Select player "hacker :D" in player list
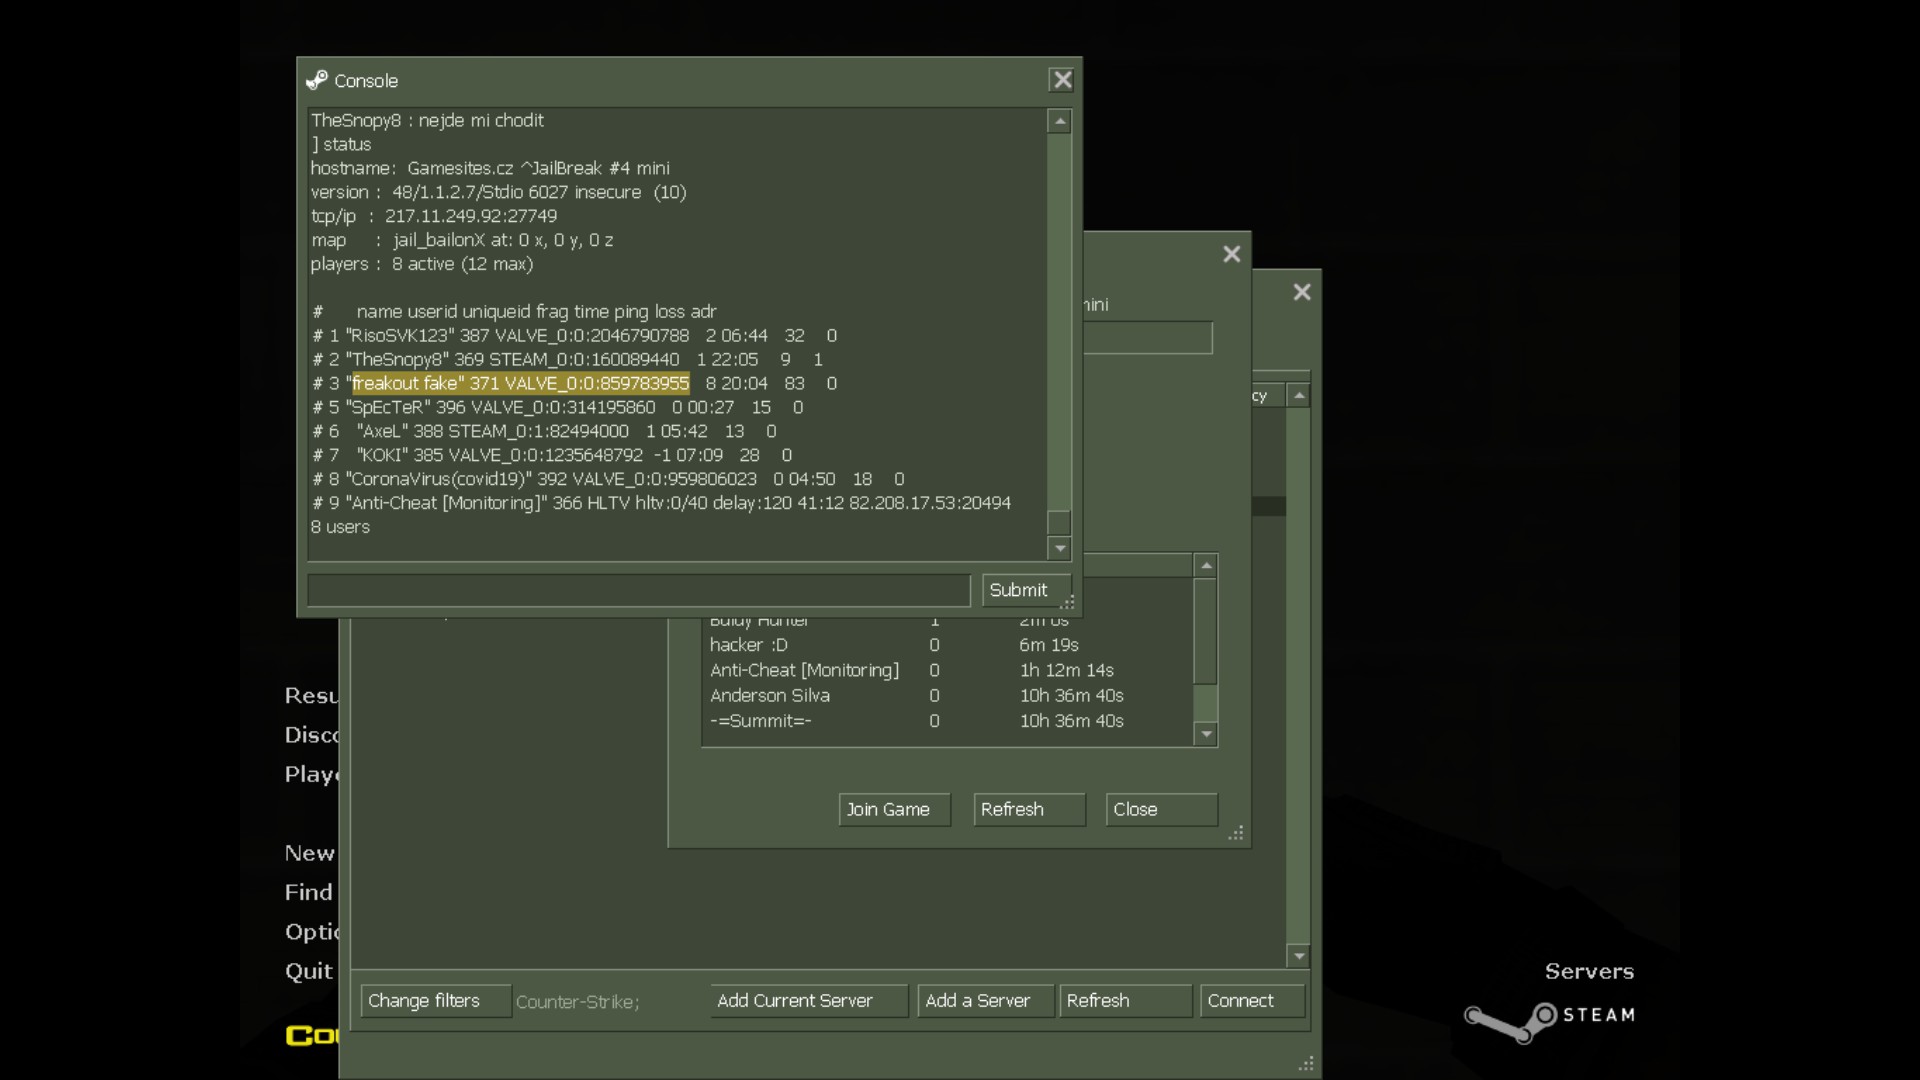 click(x=948, y=645)
